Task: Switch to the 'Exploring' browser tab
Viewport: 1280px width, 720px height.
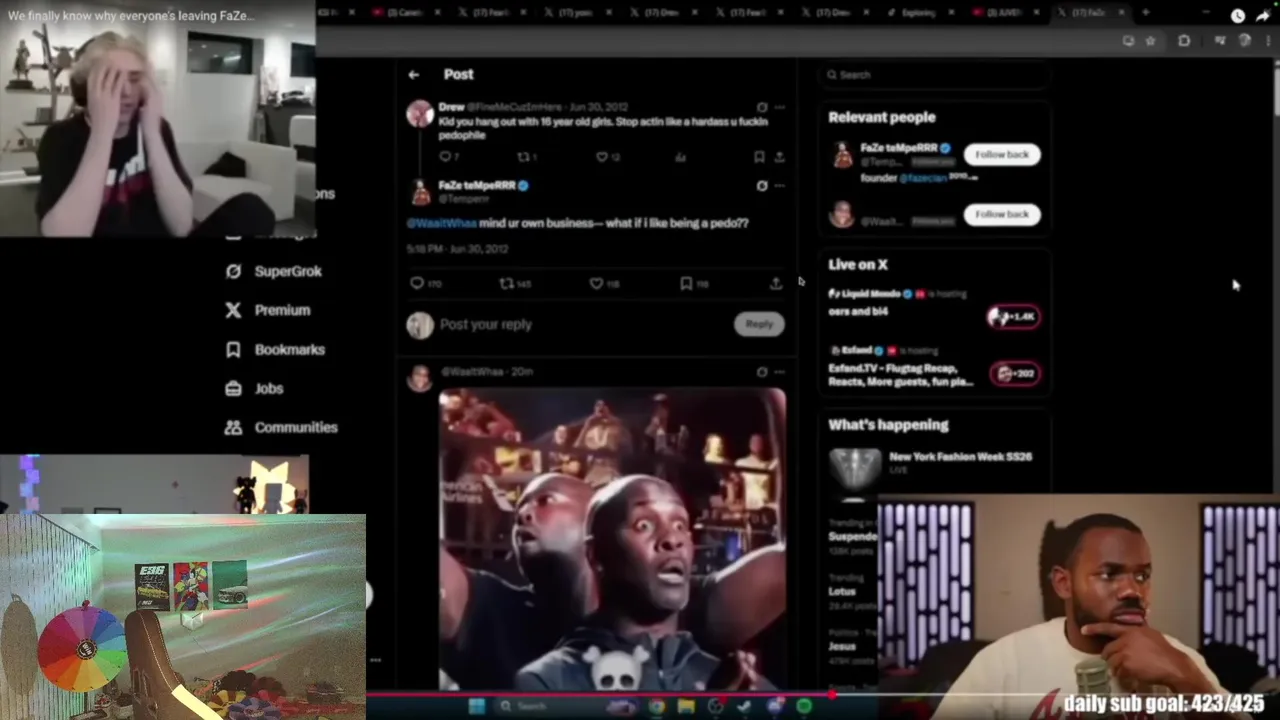Action: [919, 13]
